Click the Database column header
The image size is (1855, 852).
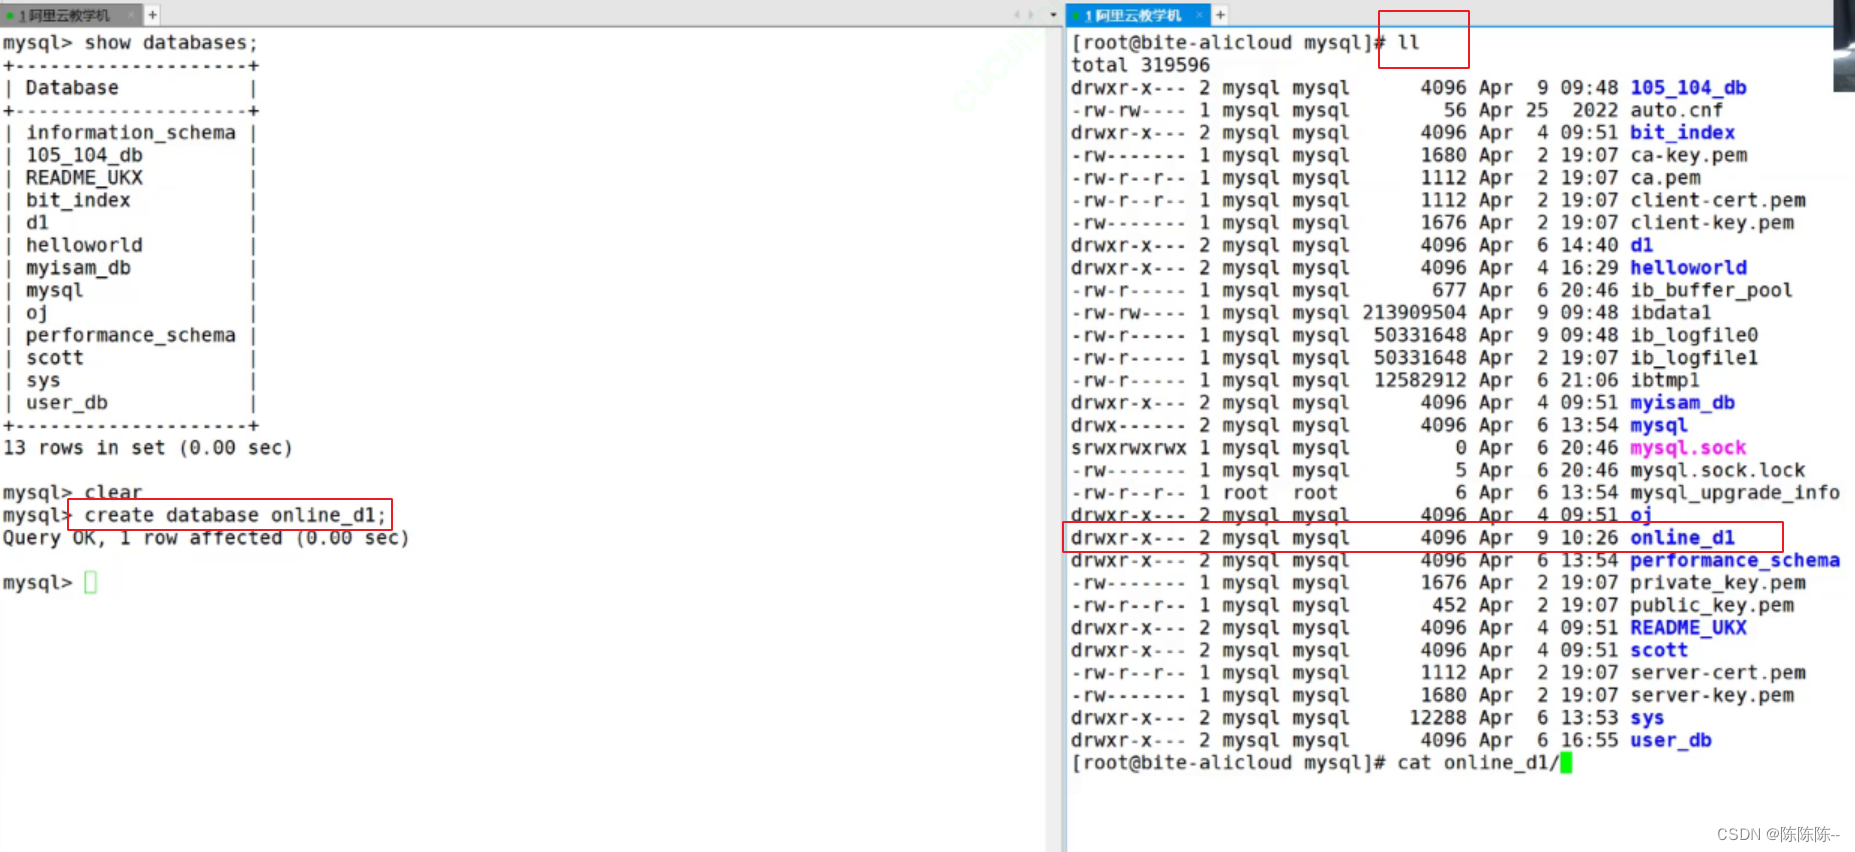(72, 88)
